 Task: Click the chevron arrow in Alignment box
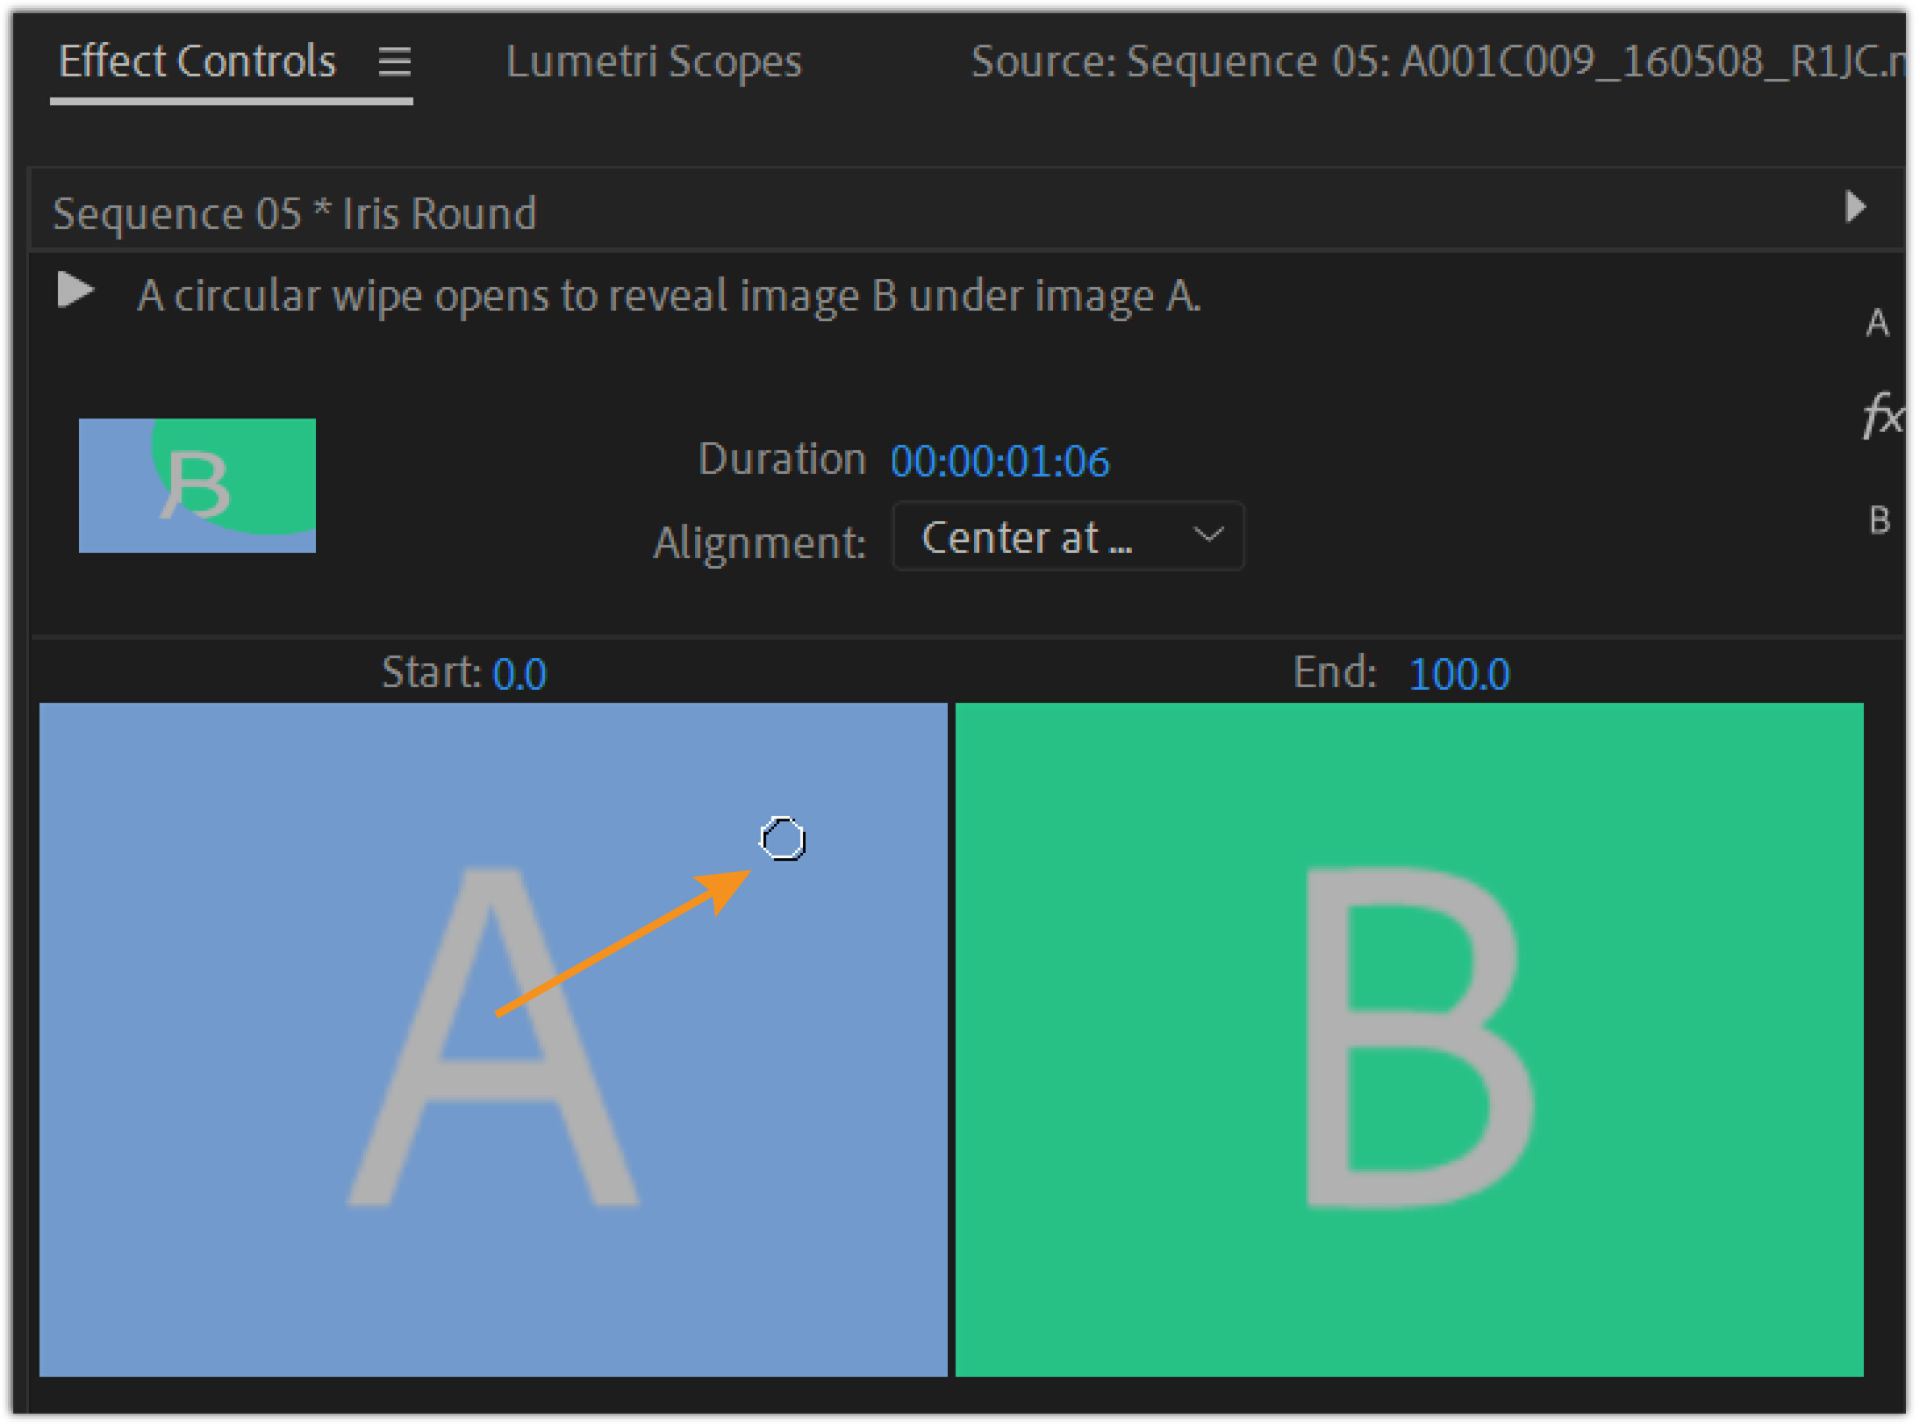(1208, 535)
